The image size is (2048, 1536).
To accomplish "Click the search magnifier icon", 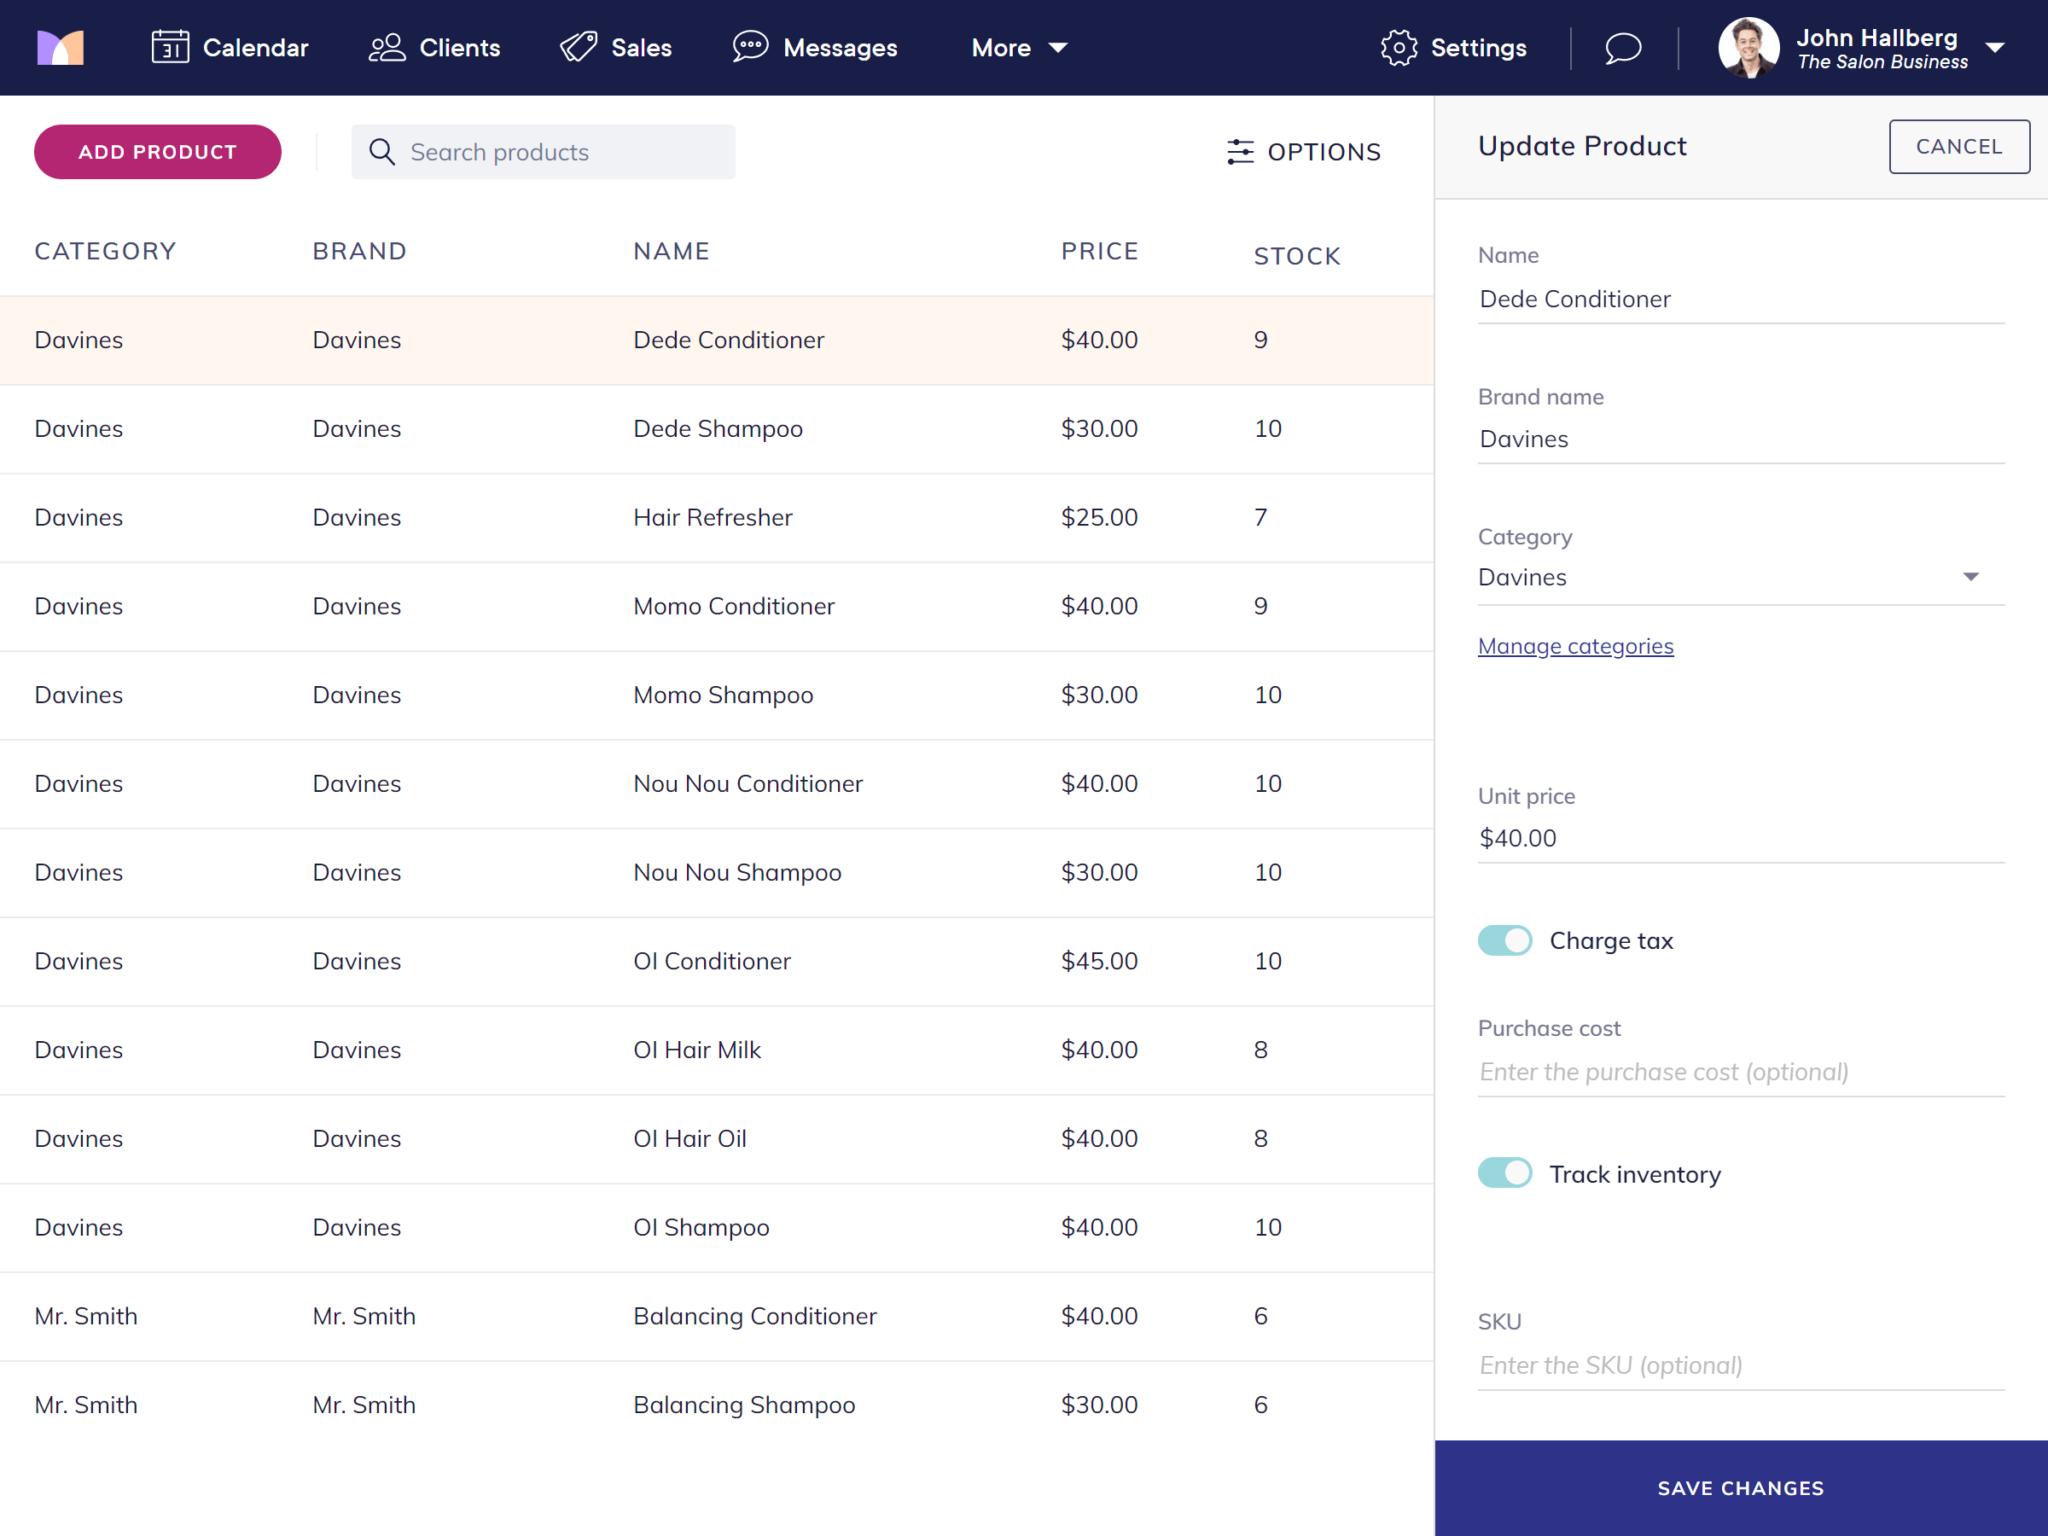I will click(x=382, y=152).
